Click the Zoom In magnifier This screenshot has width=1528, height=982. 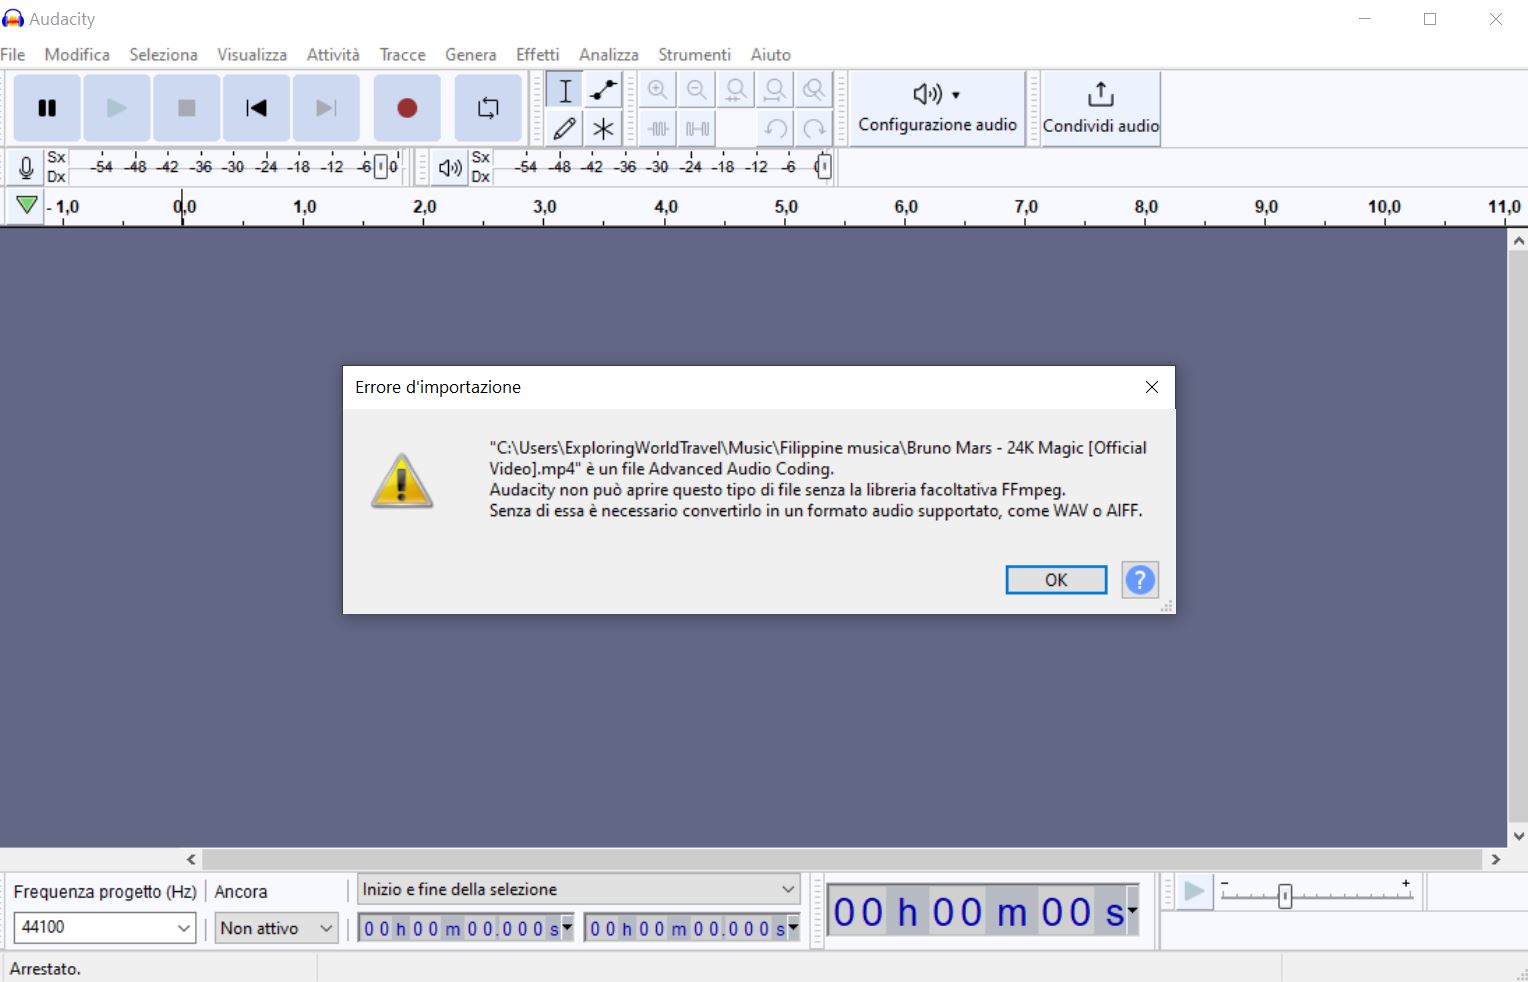[658, 90]
